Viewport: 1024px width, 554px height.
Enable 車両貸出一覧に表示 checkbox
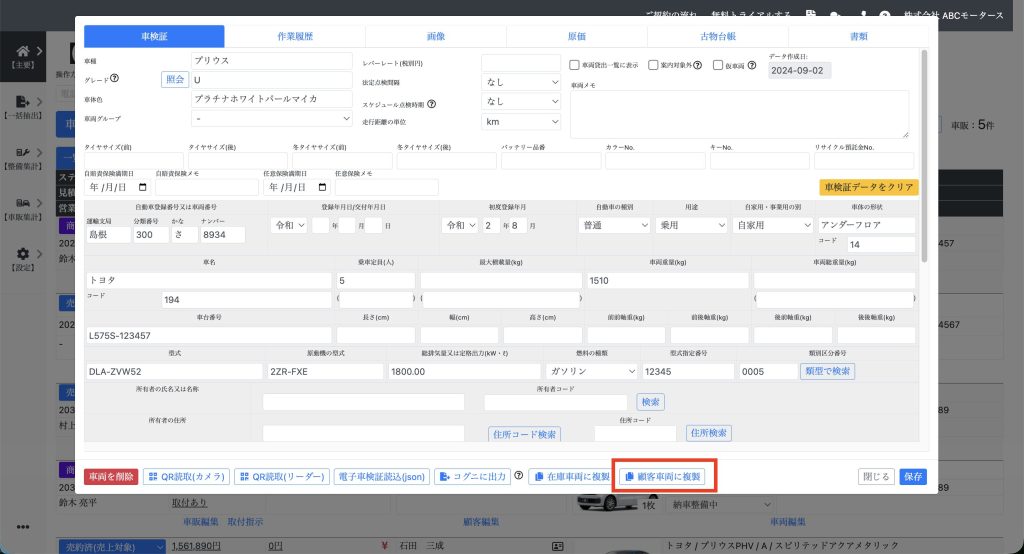point(574,66)
